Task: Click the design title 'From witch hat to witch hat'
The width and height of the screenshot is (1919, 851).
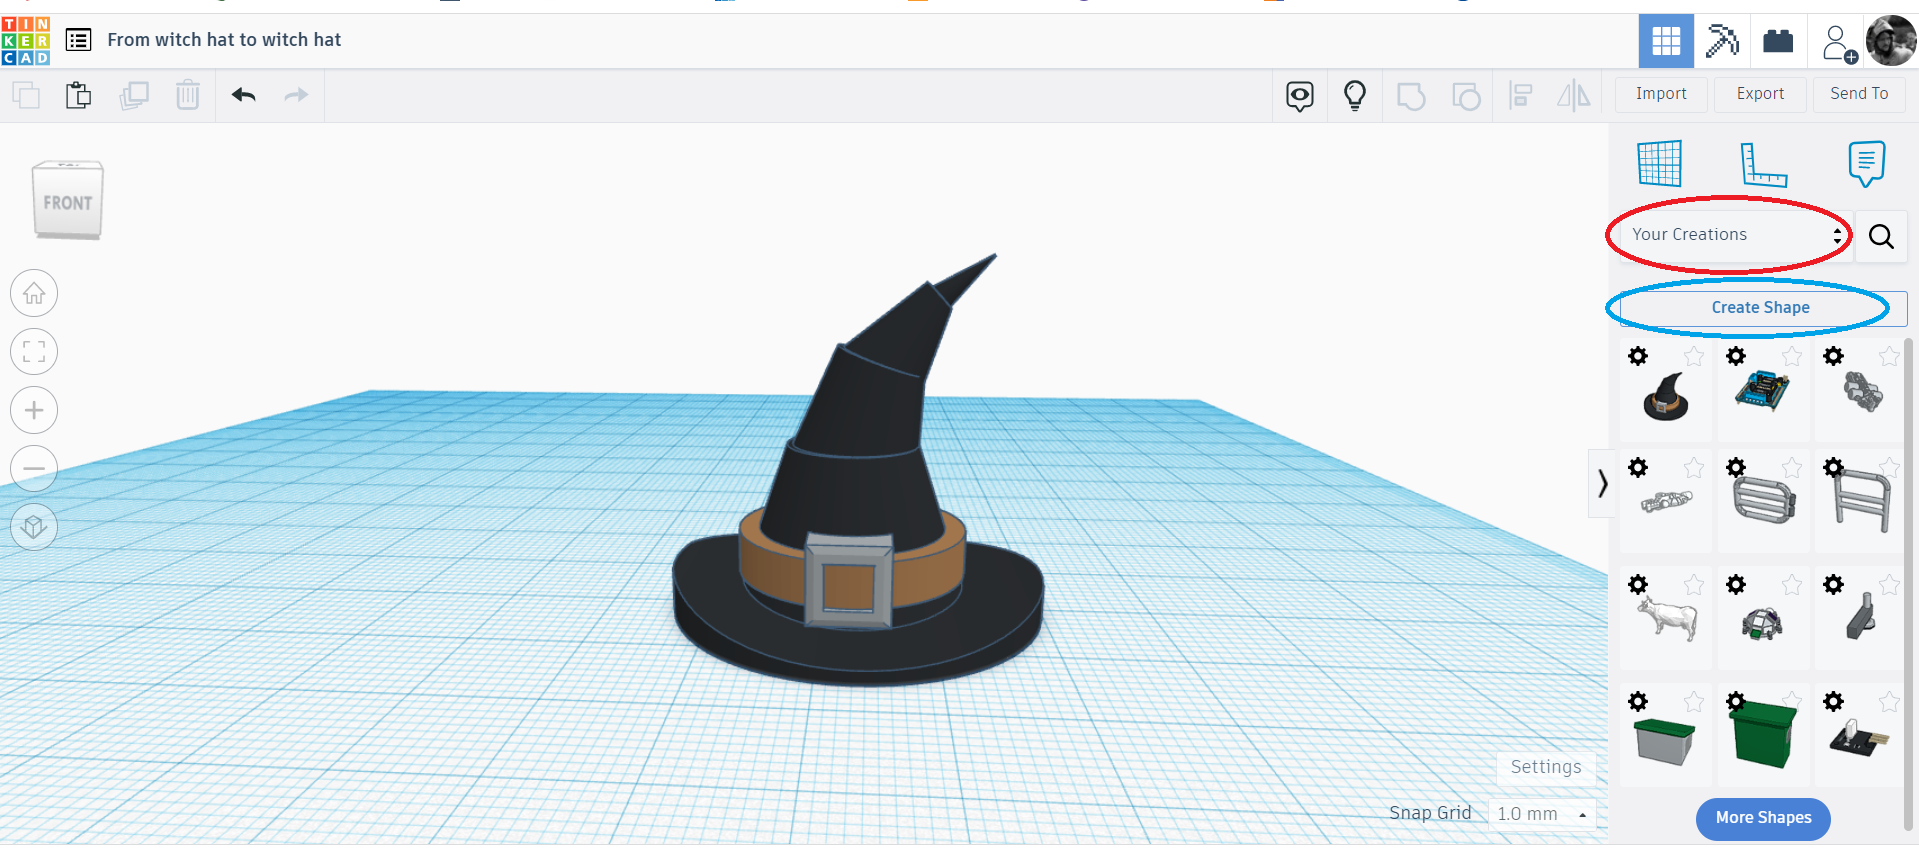Action: click(224, 40)
